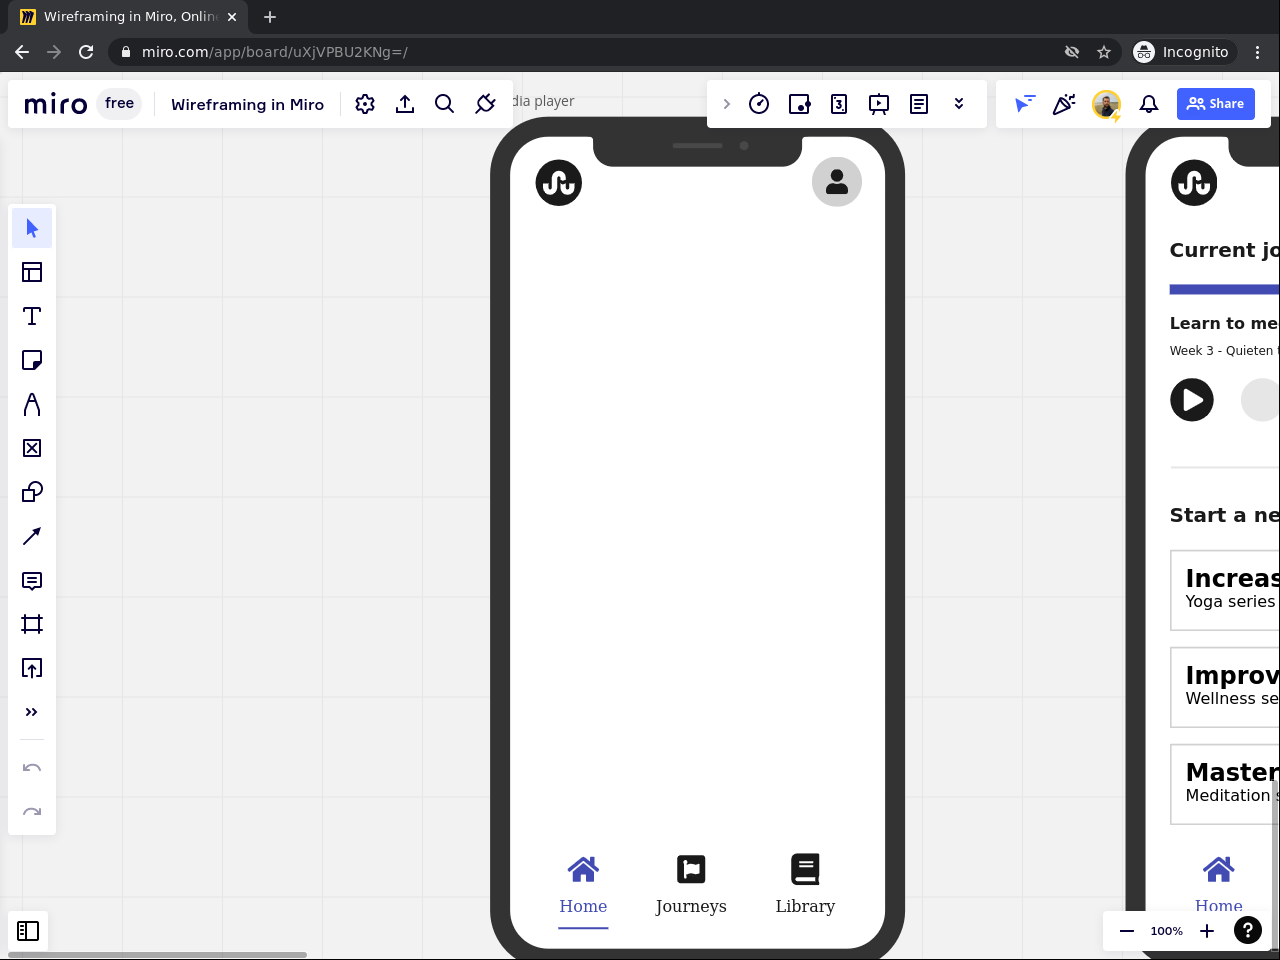The width and height of the screenshot is (1280, 960).
Task: Click the blue Share button
Action: [x=1215, y=104]
